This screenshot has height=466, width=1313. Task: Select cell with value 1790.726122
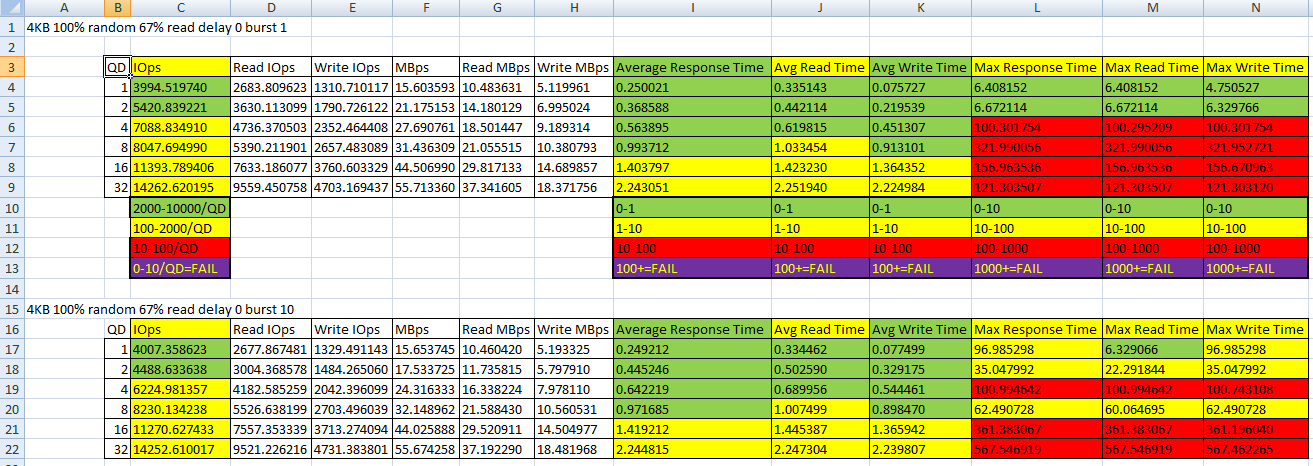(x=351, y=106)
